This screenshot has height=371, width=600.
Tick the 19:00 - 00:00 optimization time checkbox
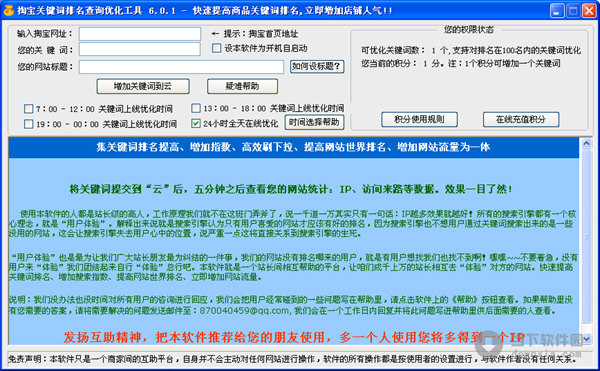click(x=29, y=124)
